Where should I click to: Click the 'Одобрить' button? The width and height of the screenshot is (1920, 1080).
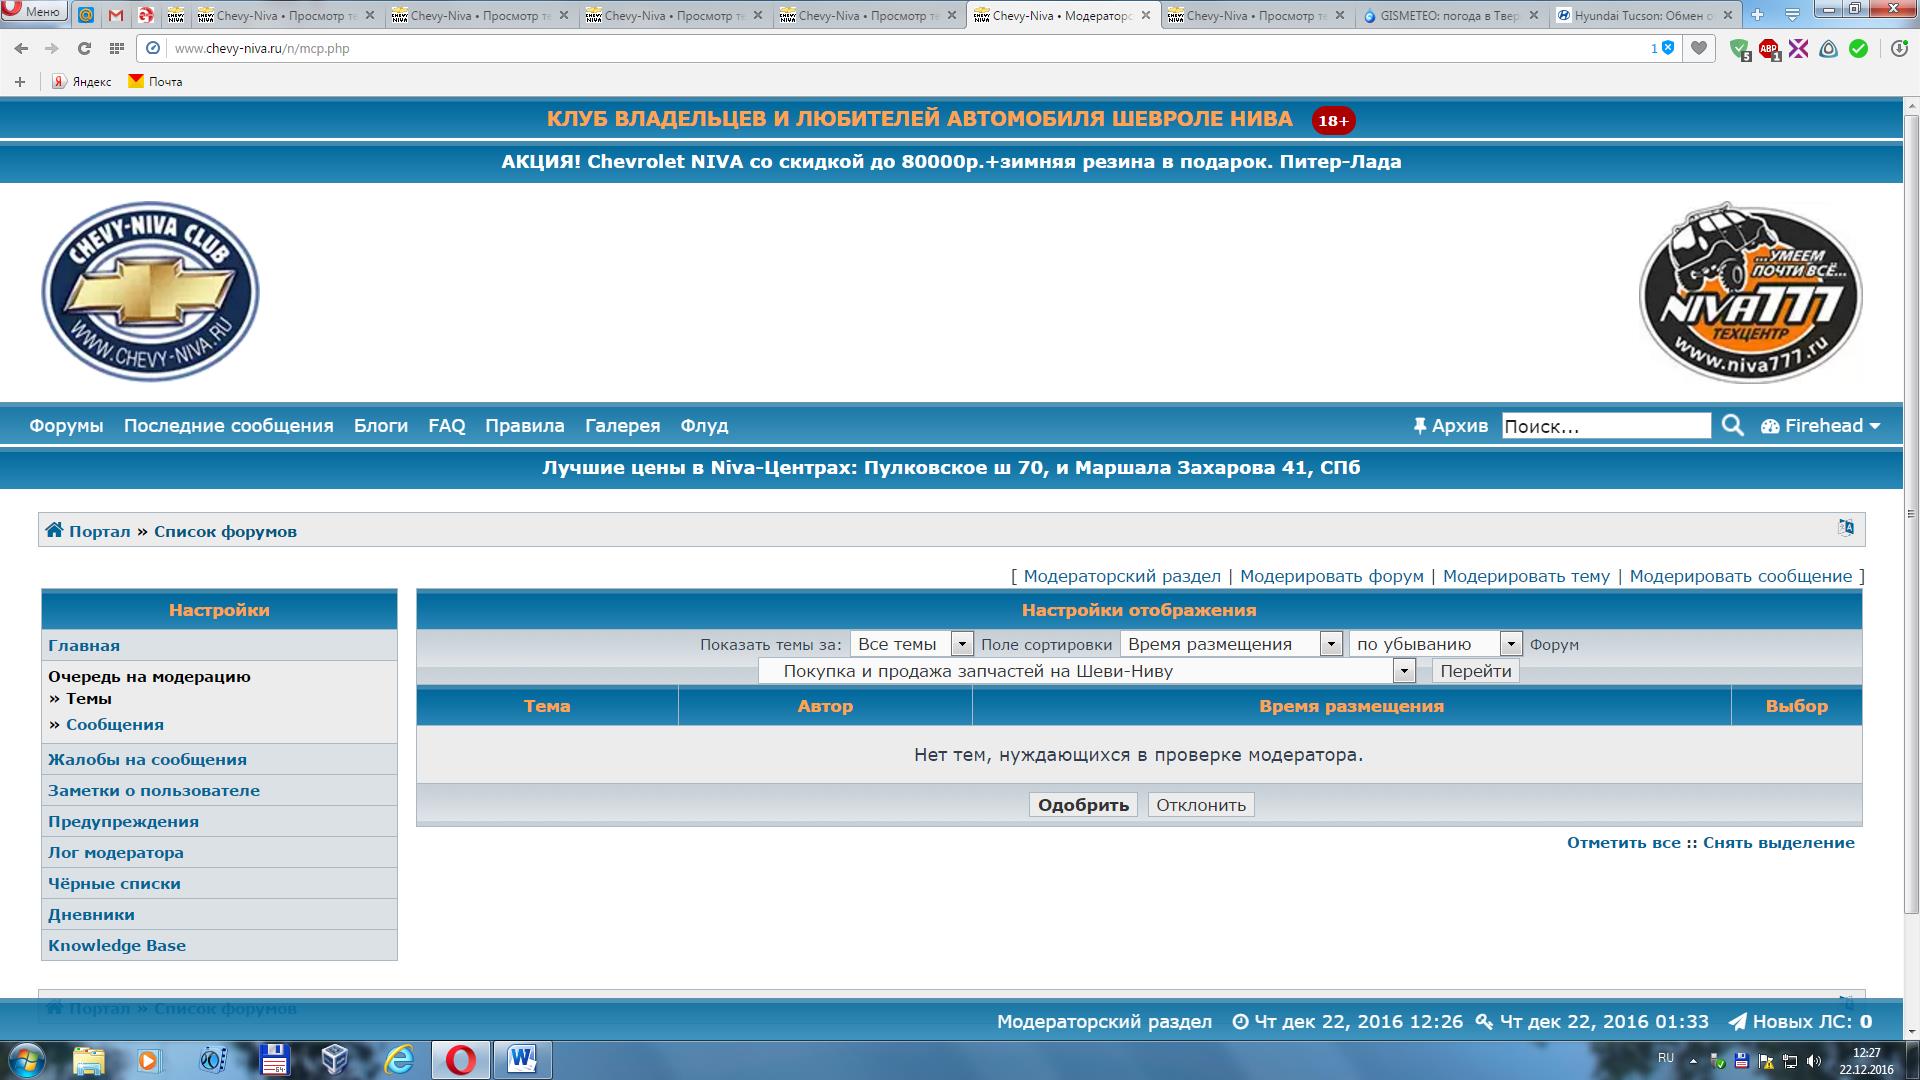[1083, 805]
